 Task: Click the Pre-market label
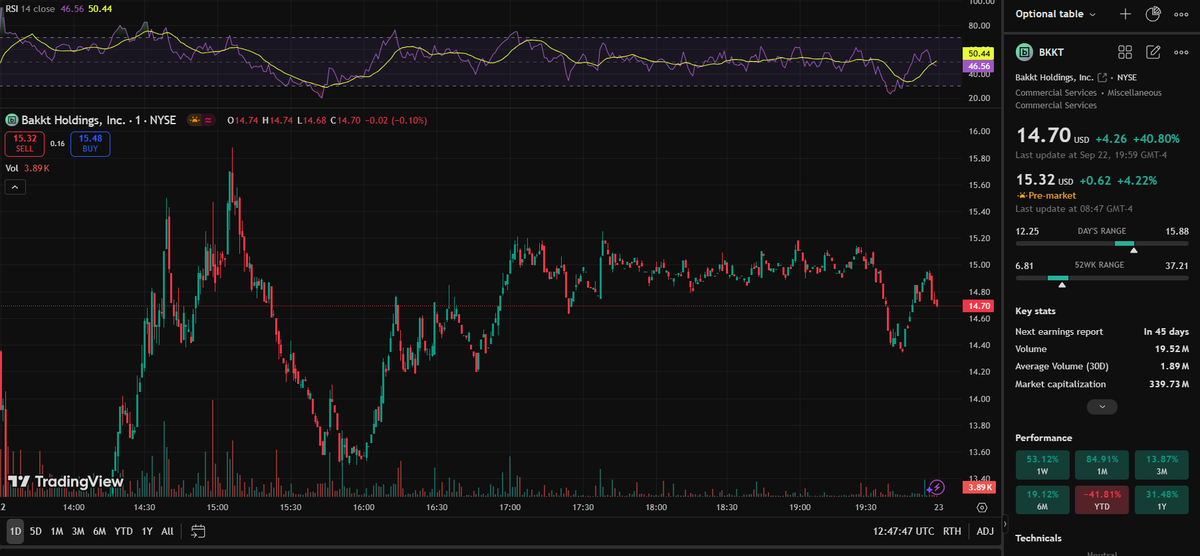(1053, 196)
